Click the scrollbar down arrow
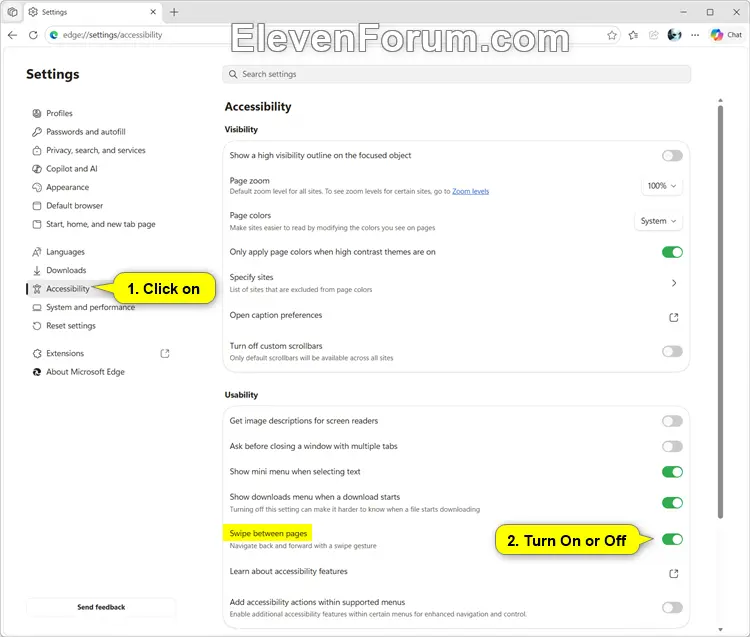Viewport: 750px width, 637px height. 720,630
